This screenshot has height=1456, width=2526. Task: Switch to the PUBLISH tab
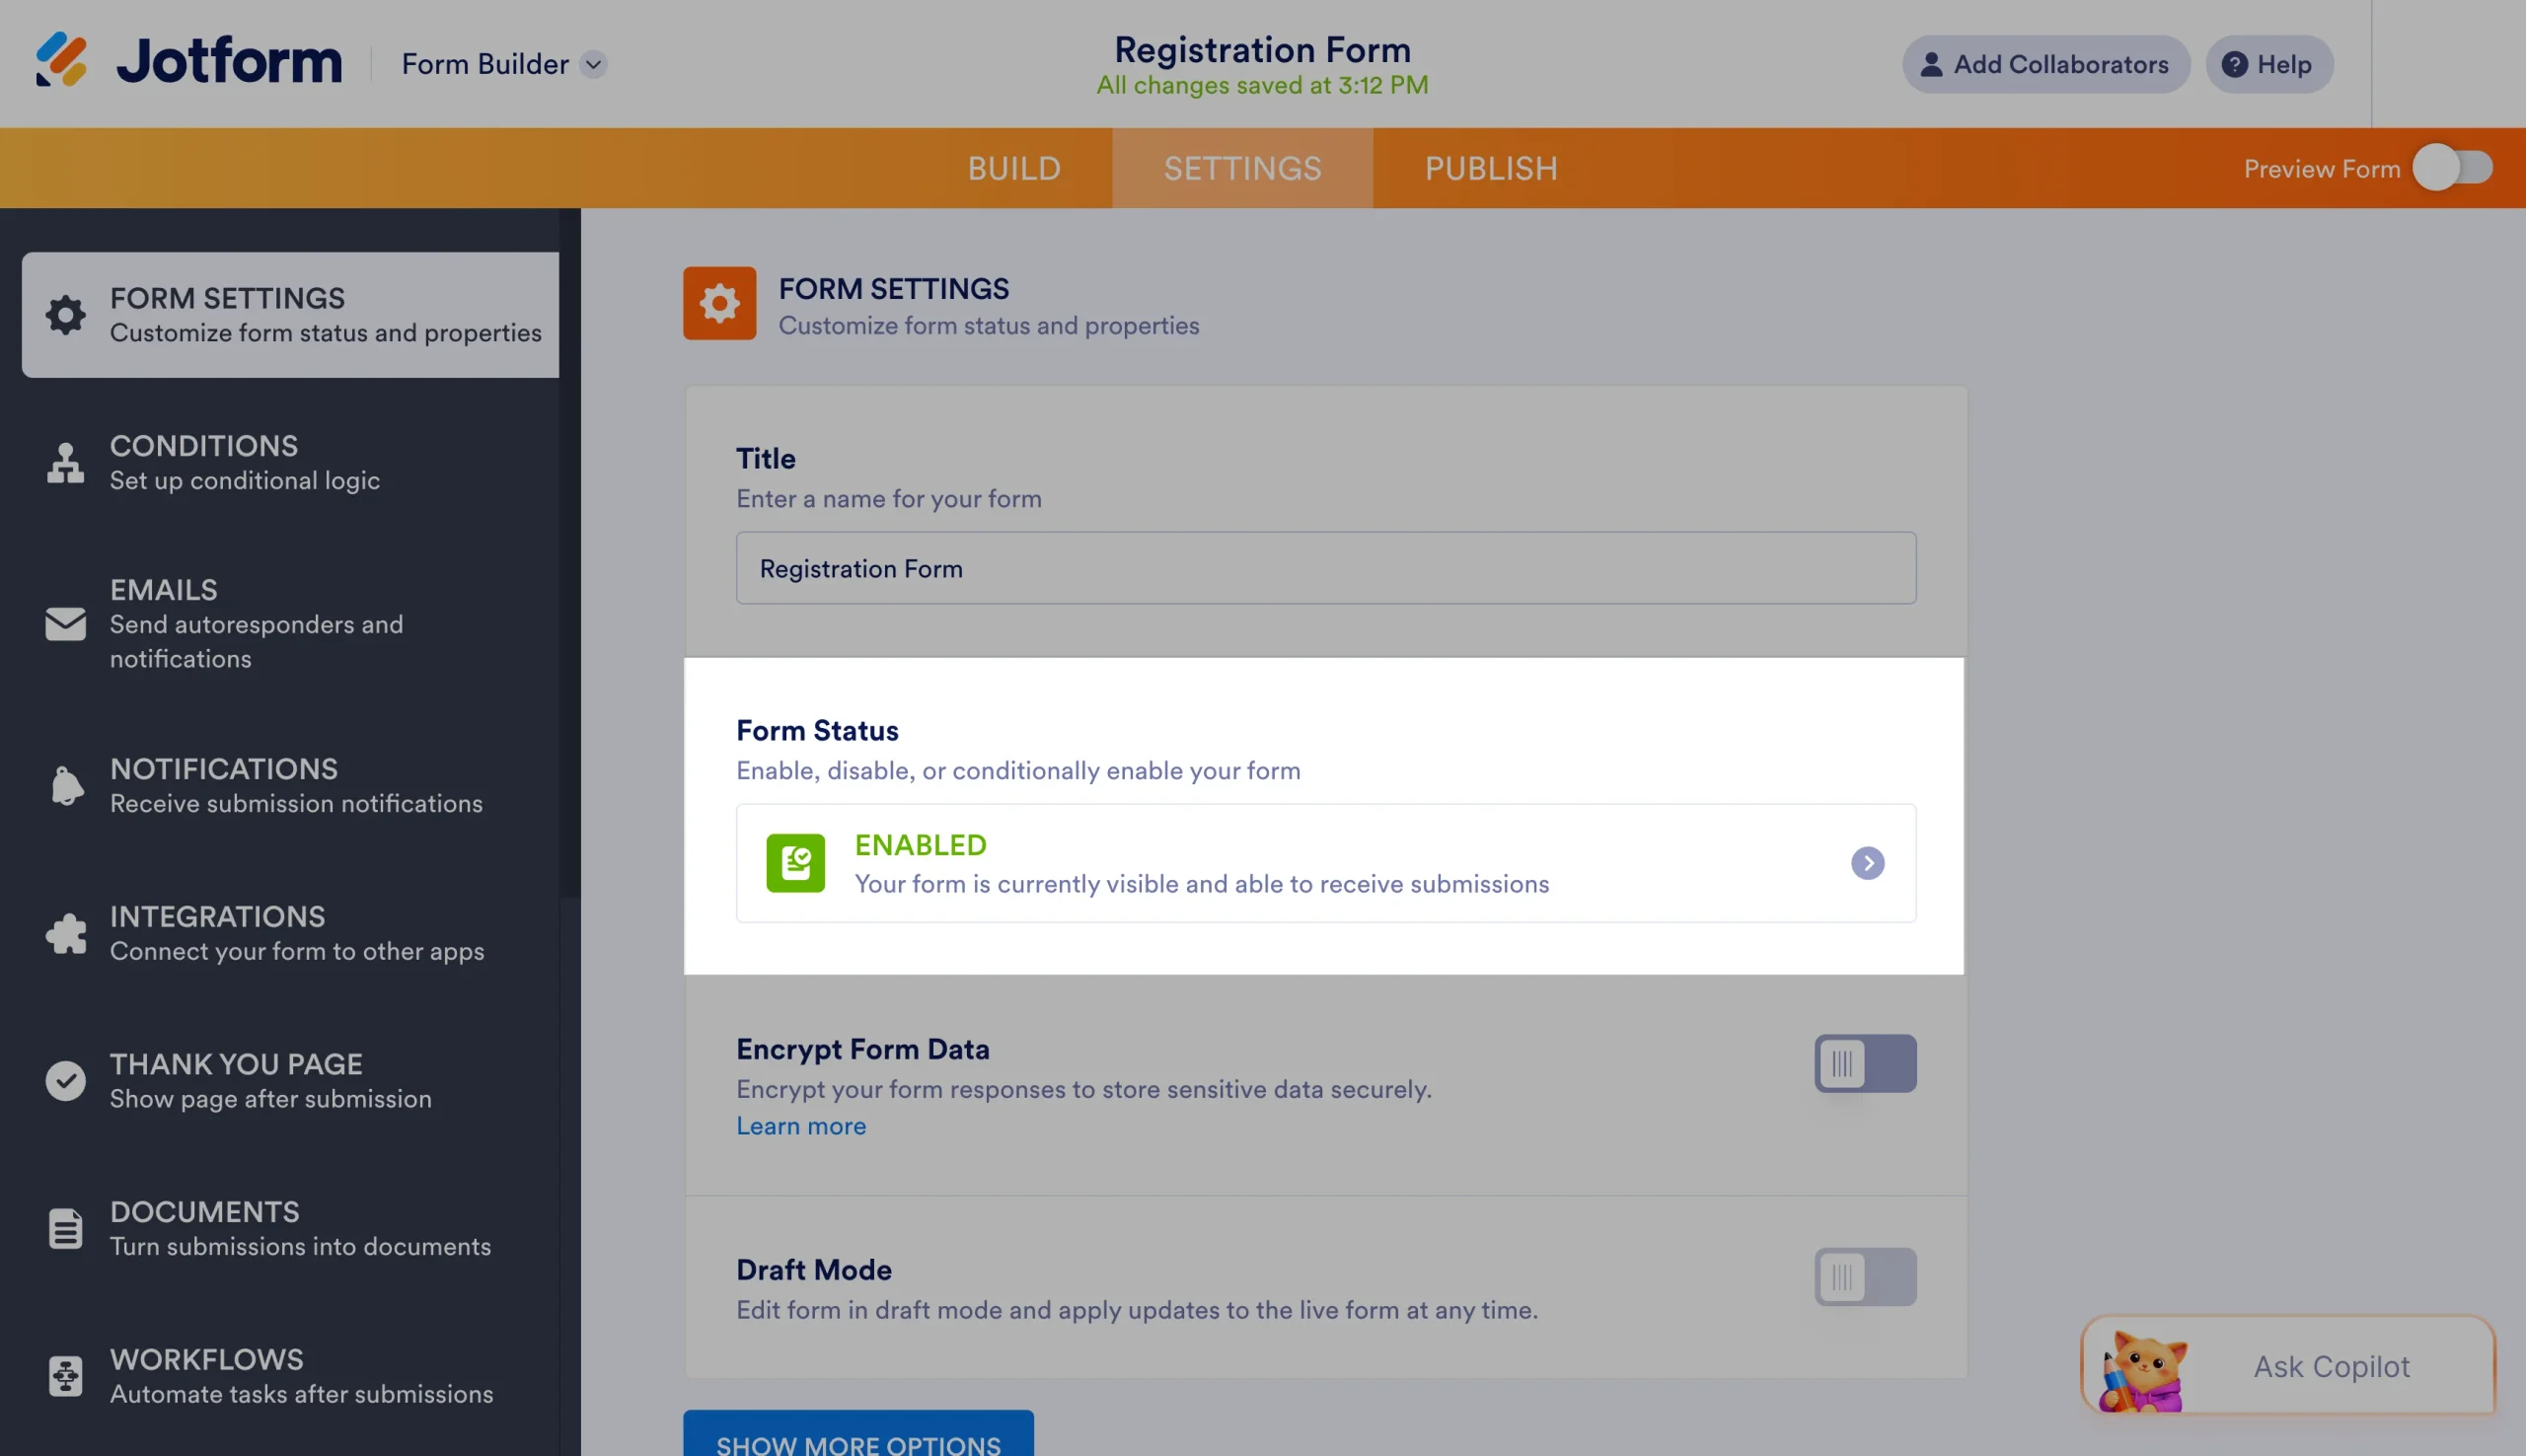(x=1491, y=168)
